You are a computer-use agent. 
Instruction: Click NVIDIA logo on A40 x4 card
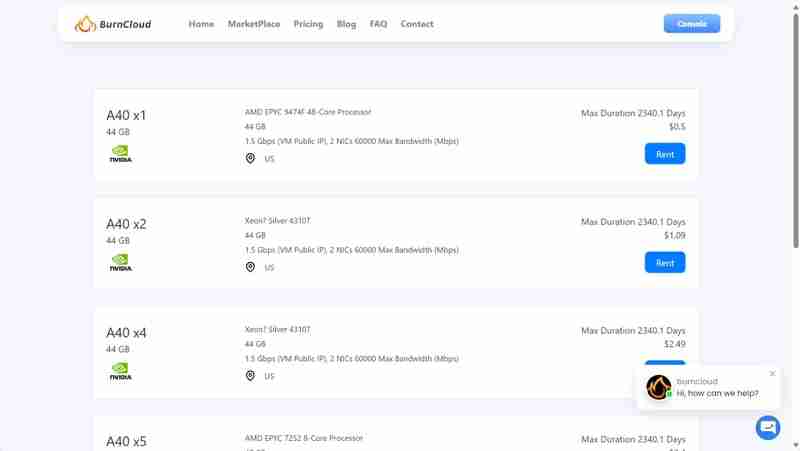pyautogui.click(x=120, y=371)
